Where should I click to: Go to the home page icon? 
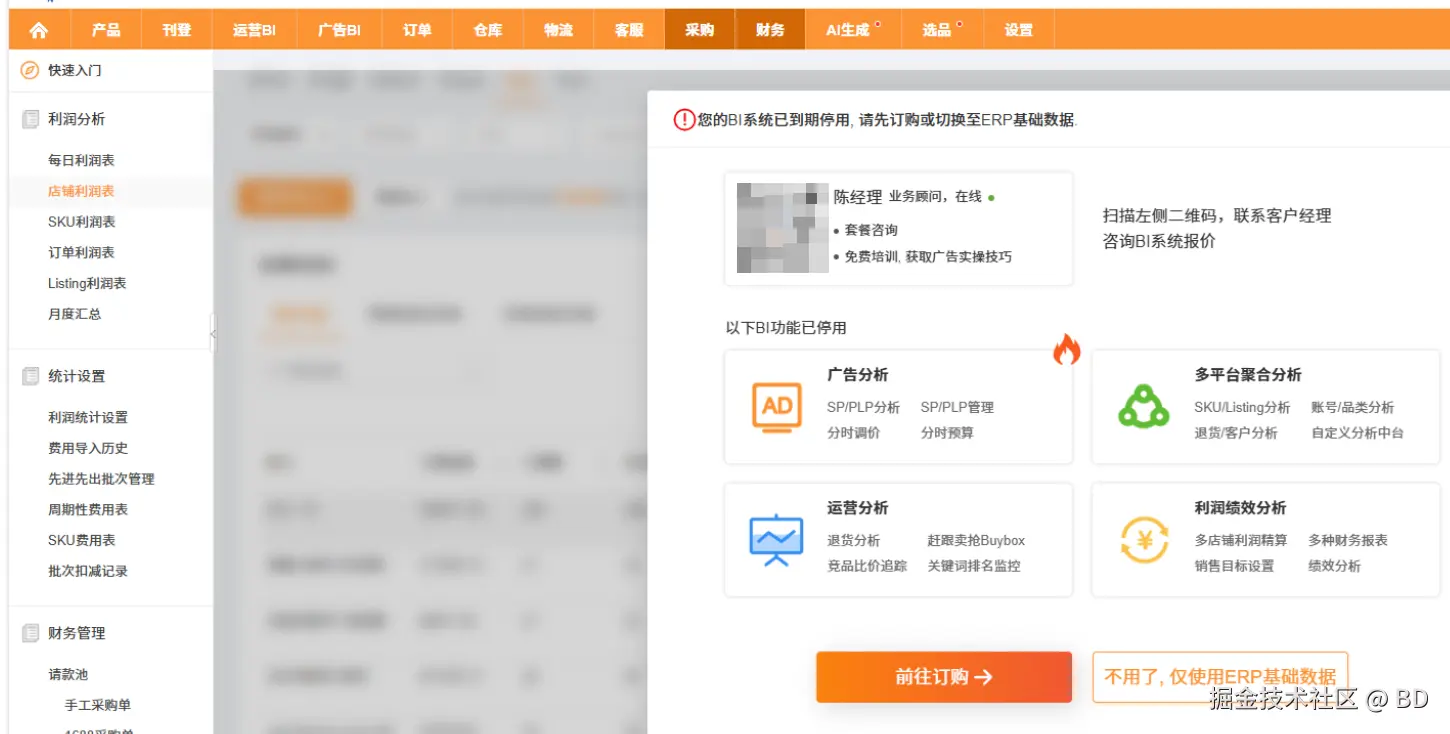tap(38, 30)
